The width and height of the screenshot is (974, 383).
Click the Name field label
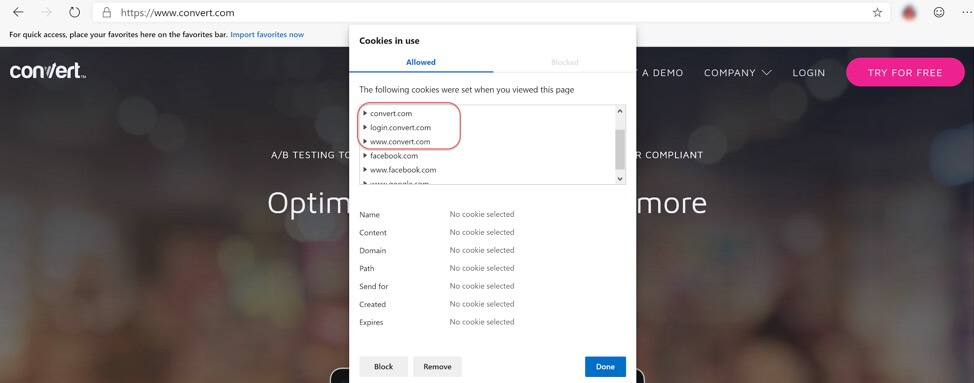coord(370,215)
